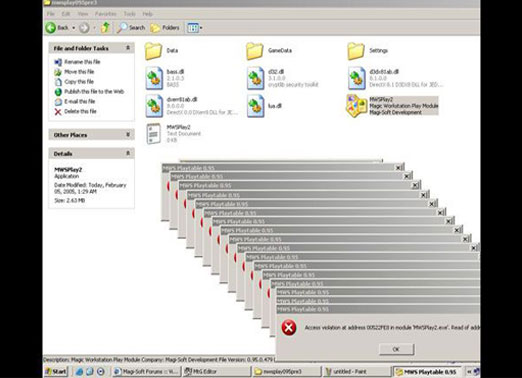Open the Tools menu
This screenshot has height=378, width=522.
click(129, 14)
